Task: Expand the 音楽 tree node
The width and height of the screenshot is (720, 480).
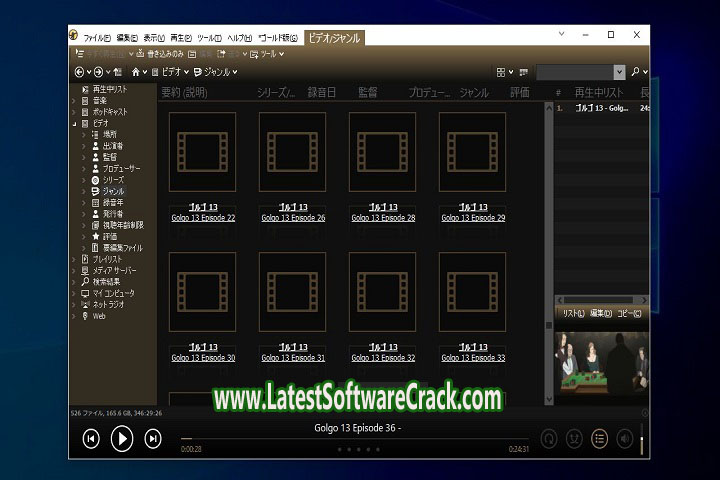Action: pyautogui.click(x=74, y=101)
